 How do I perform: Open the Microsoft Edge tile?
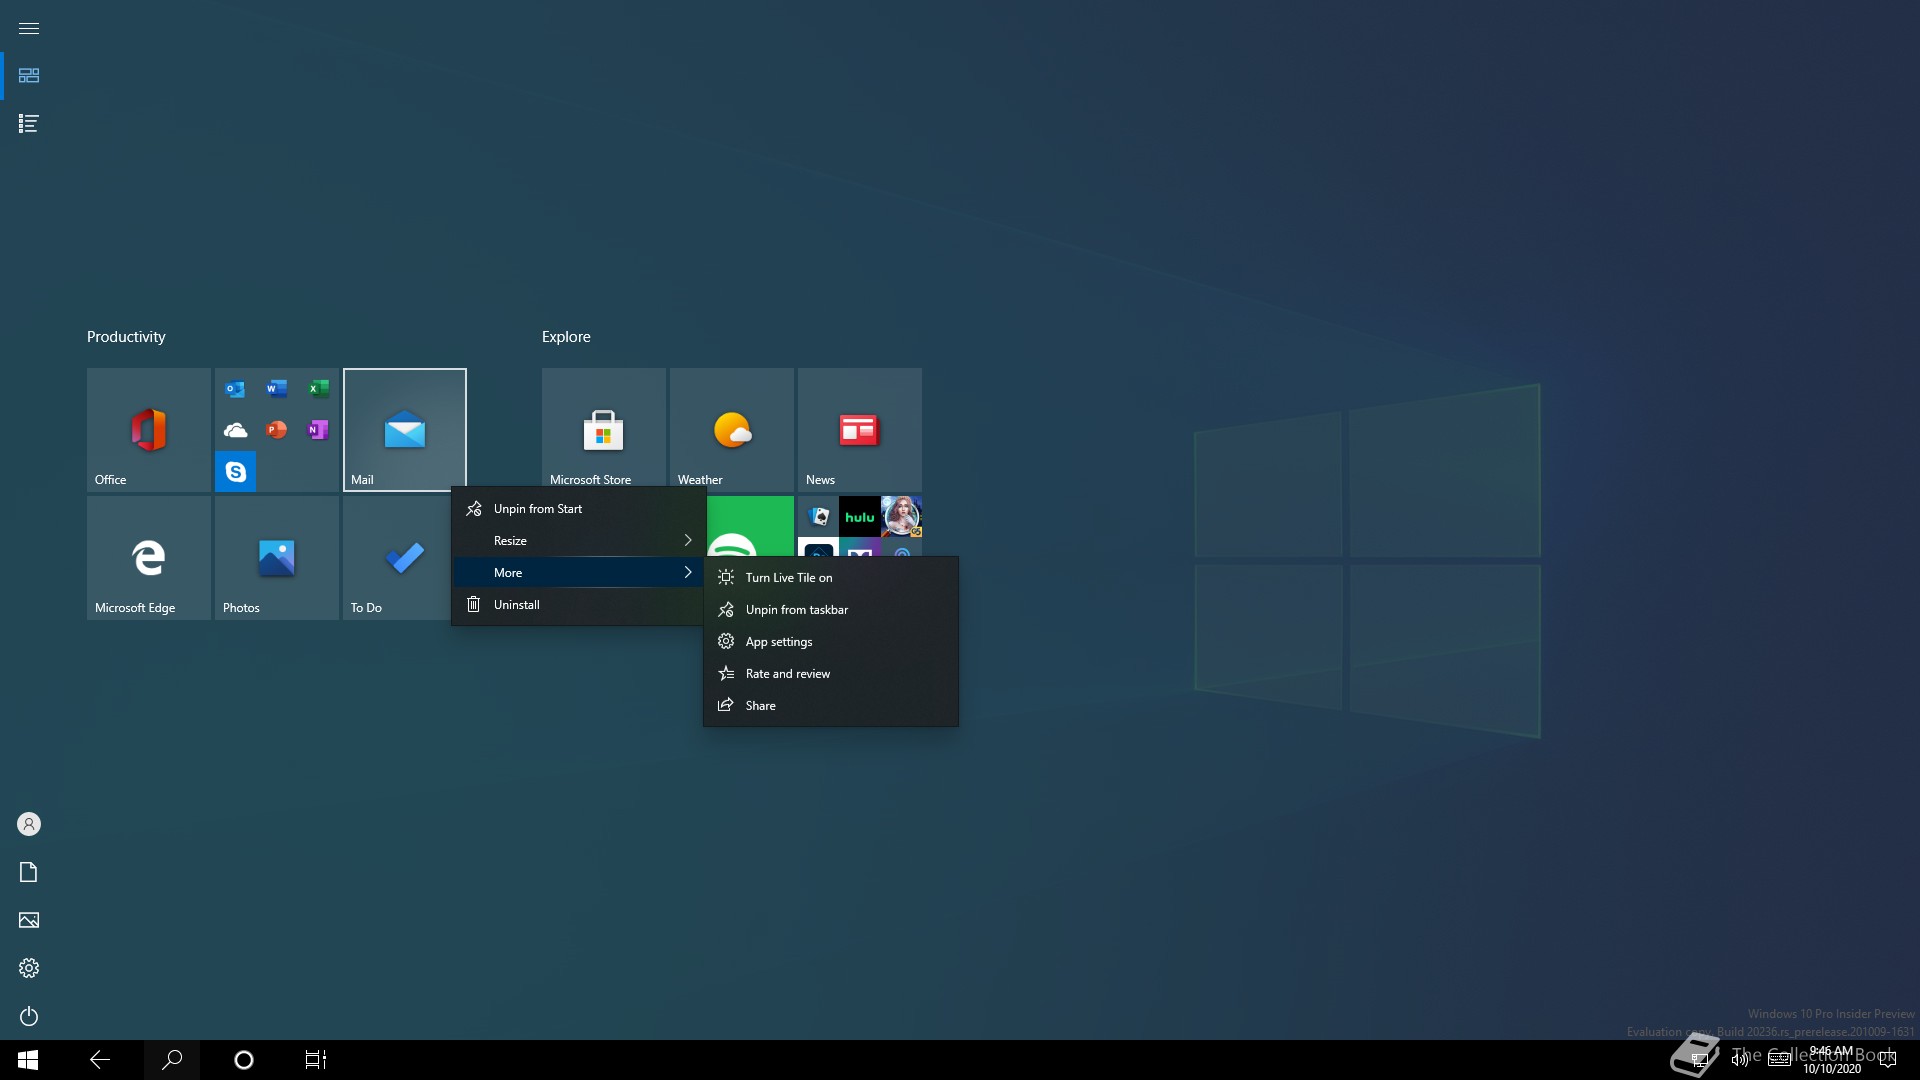[149, 558]
